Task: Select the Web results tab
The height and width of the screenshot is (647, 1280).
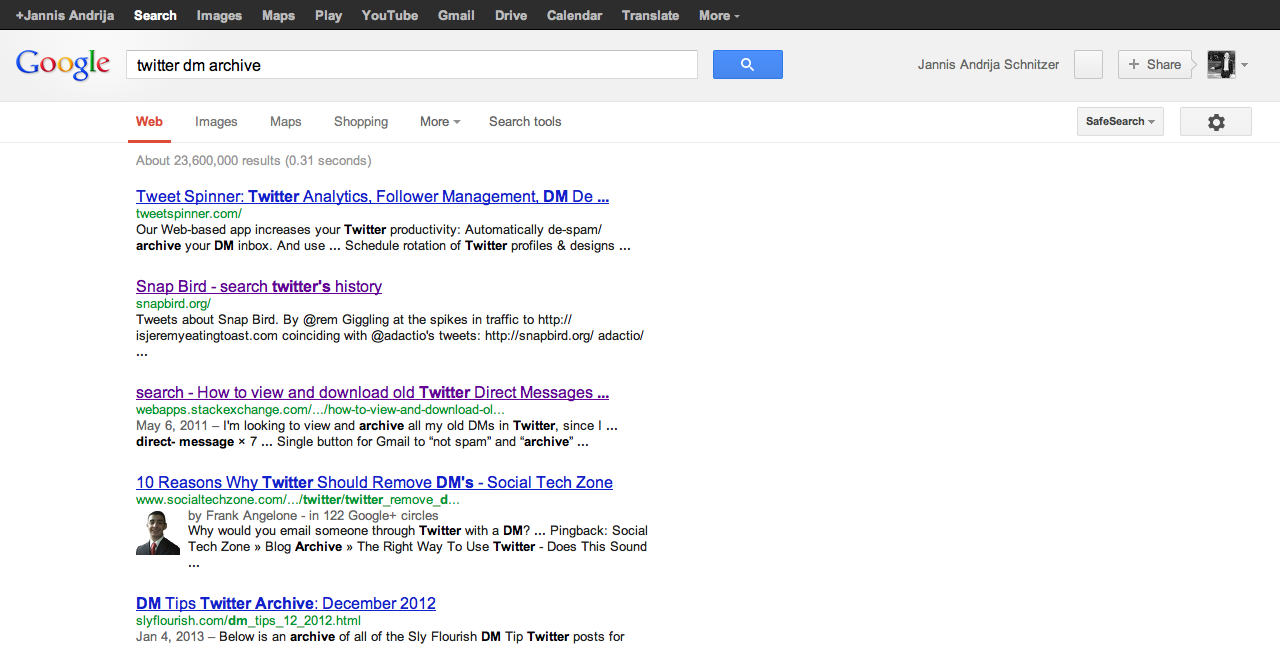Action: tap(149, 121)
